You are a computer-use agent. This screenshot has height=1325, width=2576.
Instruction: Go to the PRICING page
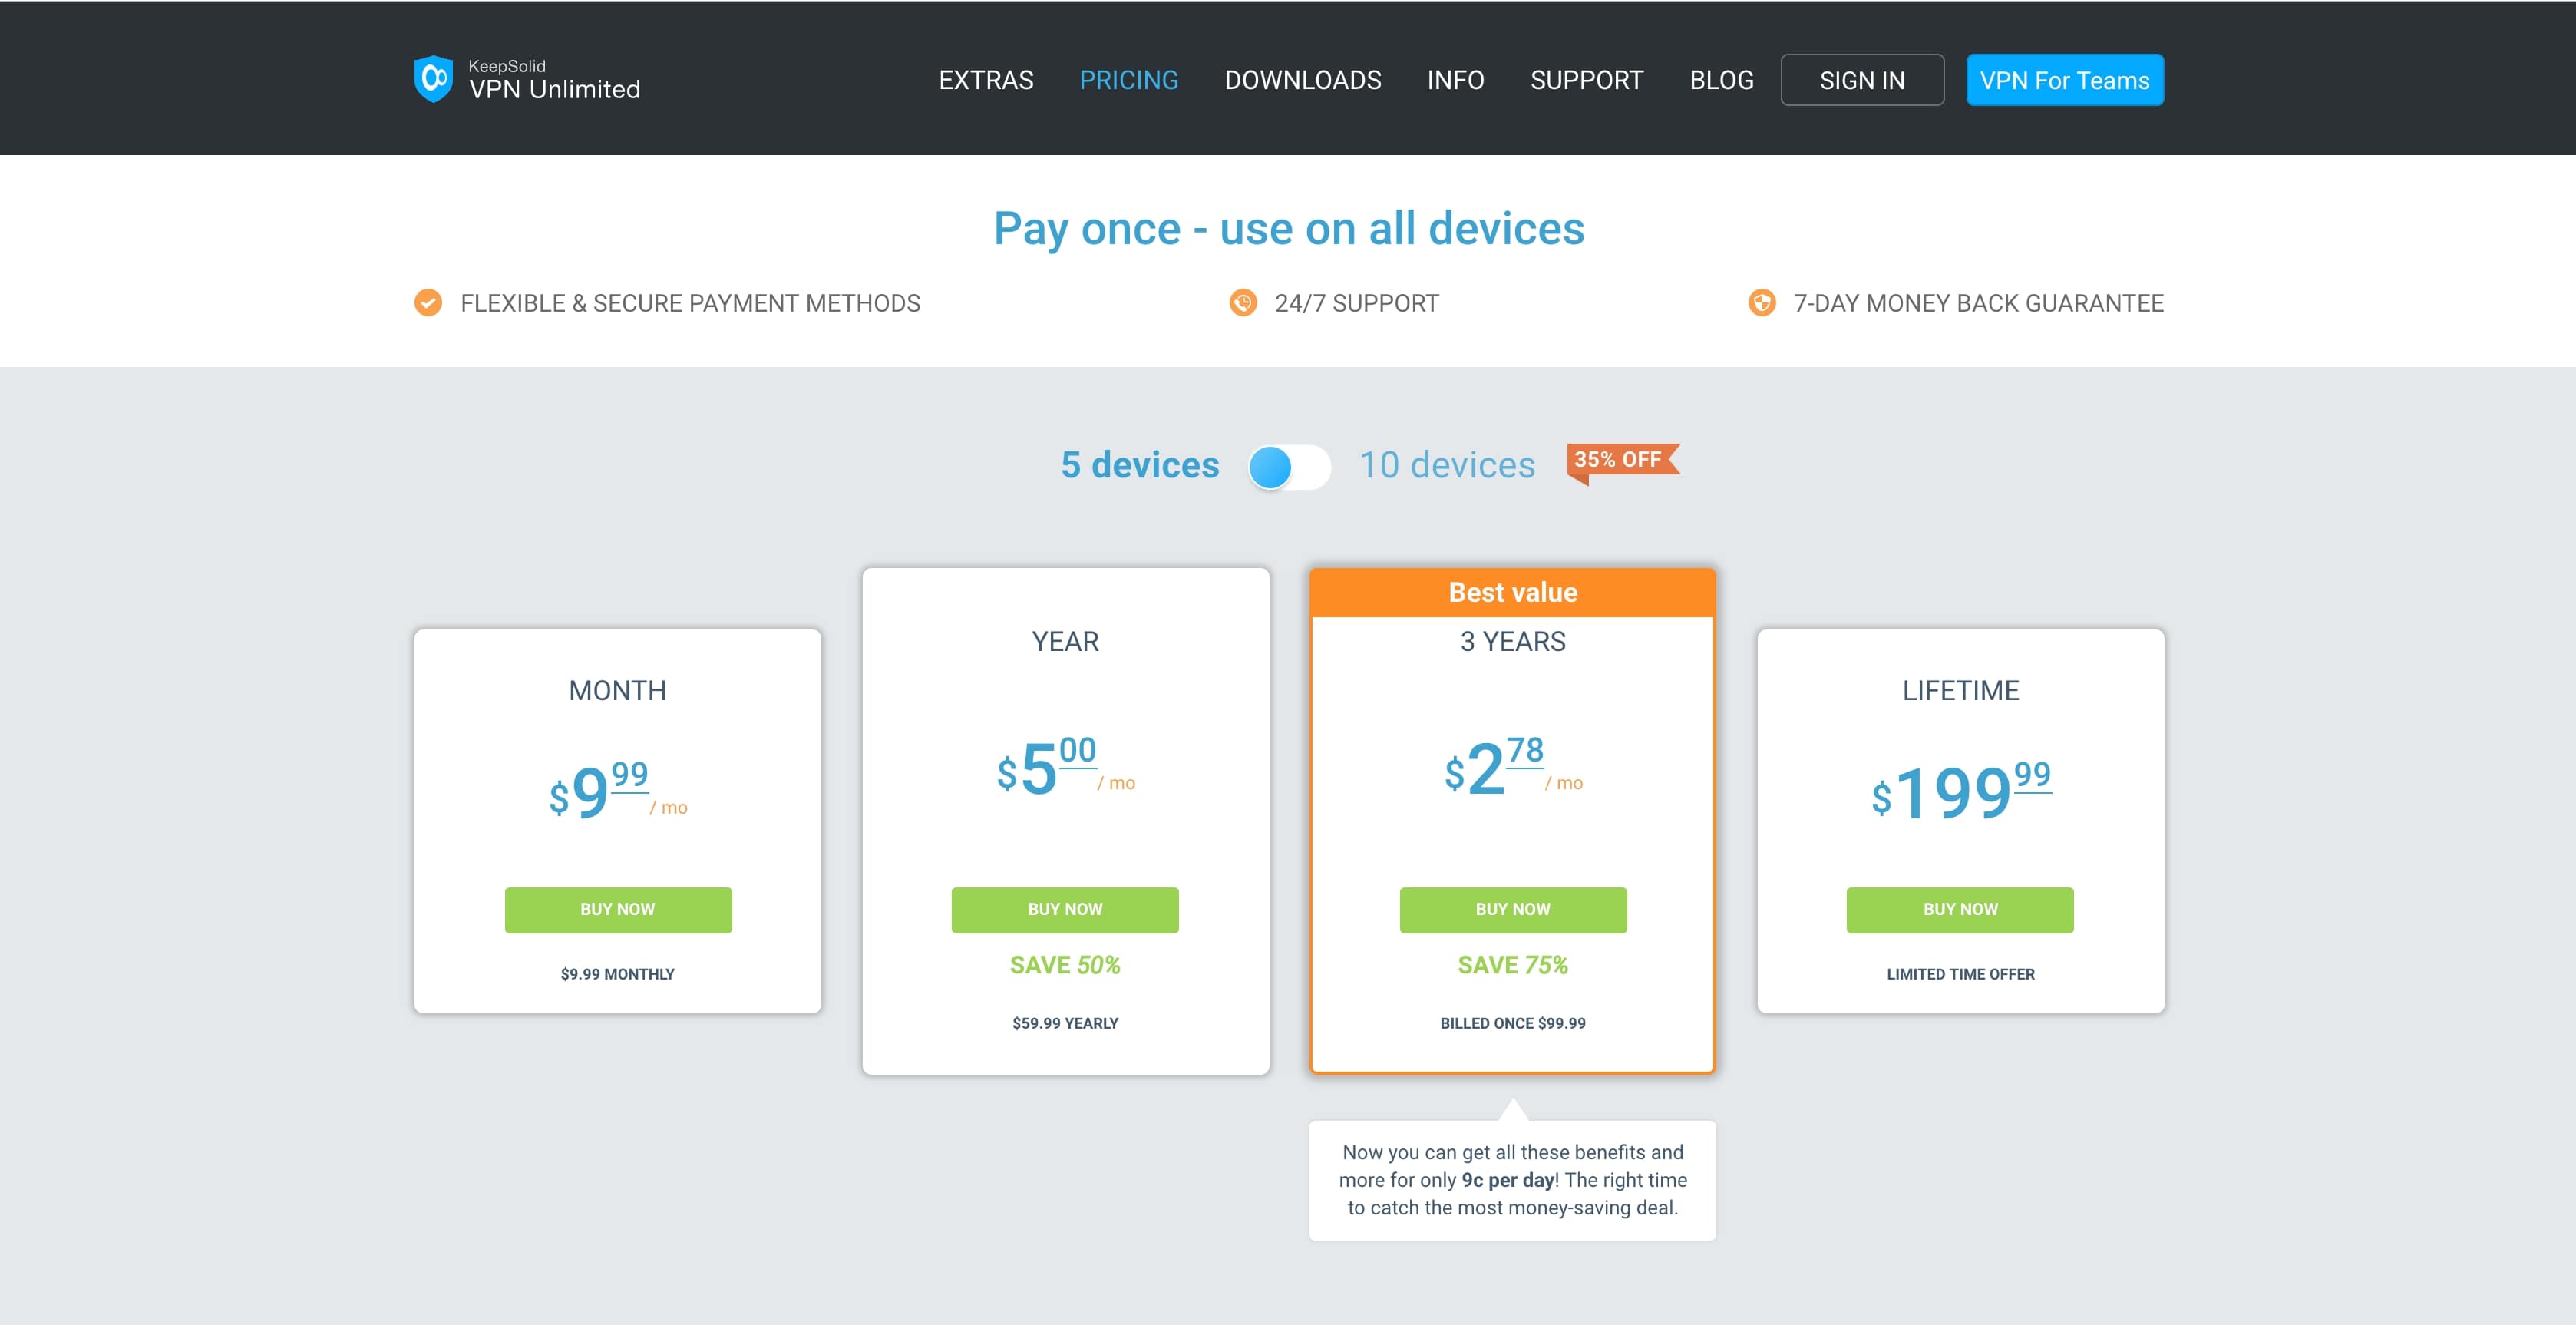1128,80
